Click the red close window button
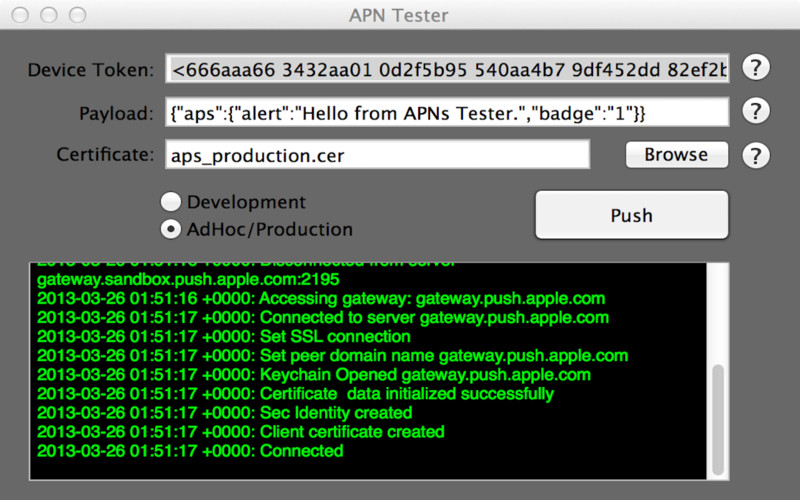Image resolution: width=800 pixels, height=500 pixels. 20,15
